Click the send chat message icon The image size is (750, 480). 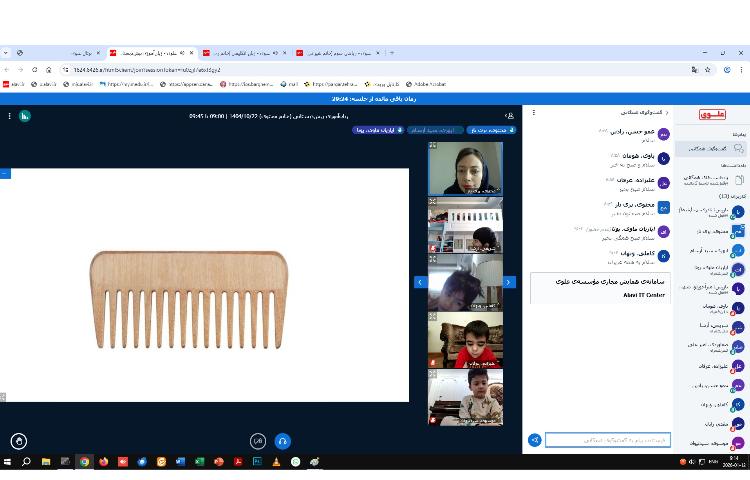coord(535,440)
